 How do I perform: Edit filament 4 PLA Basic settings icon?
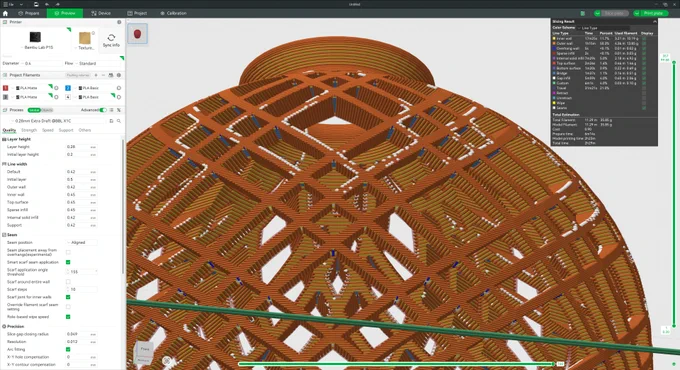[119, 97]
